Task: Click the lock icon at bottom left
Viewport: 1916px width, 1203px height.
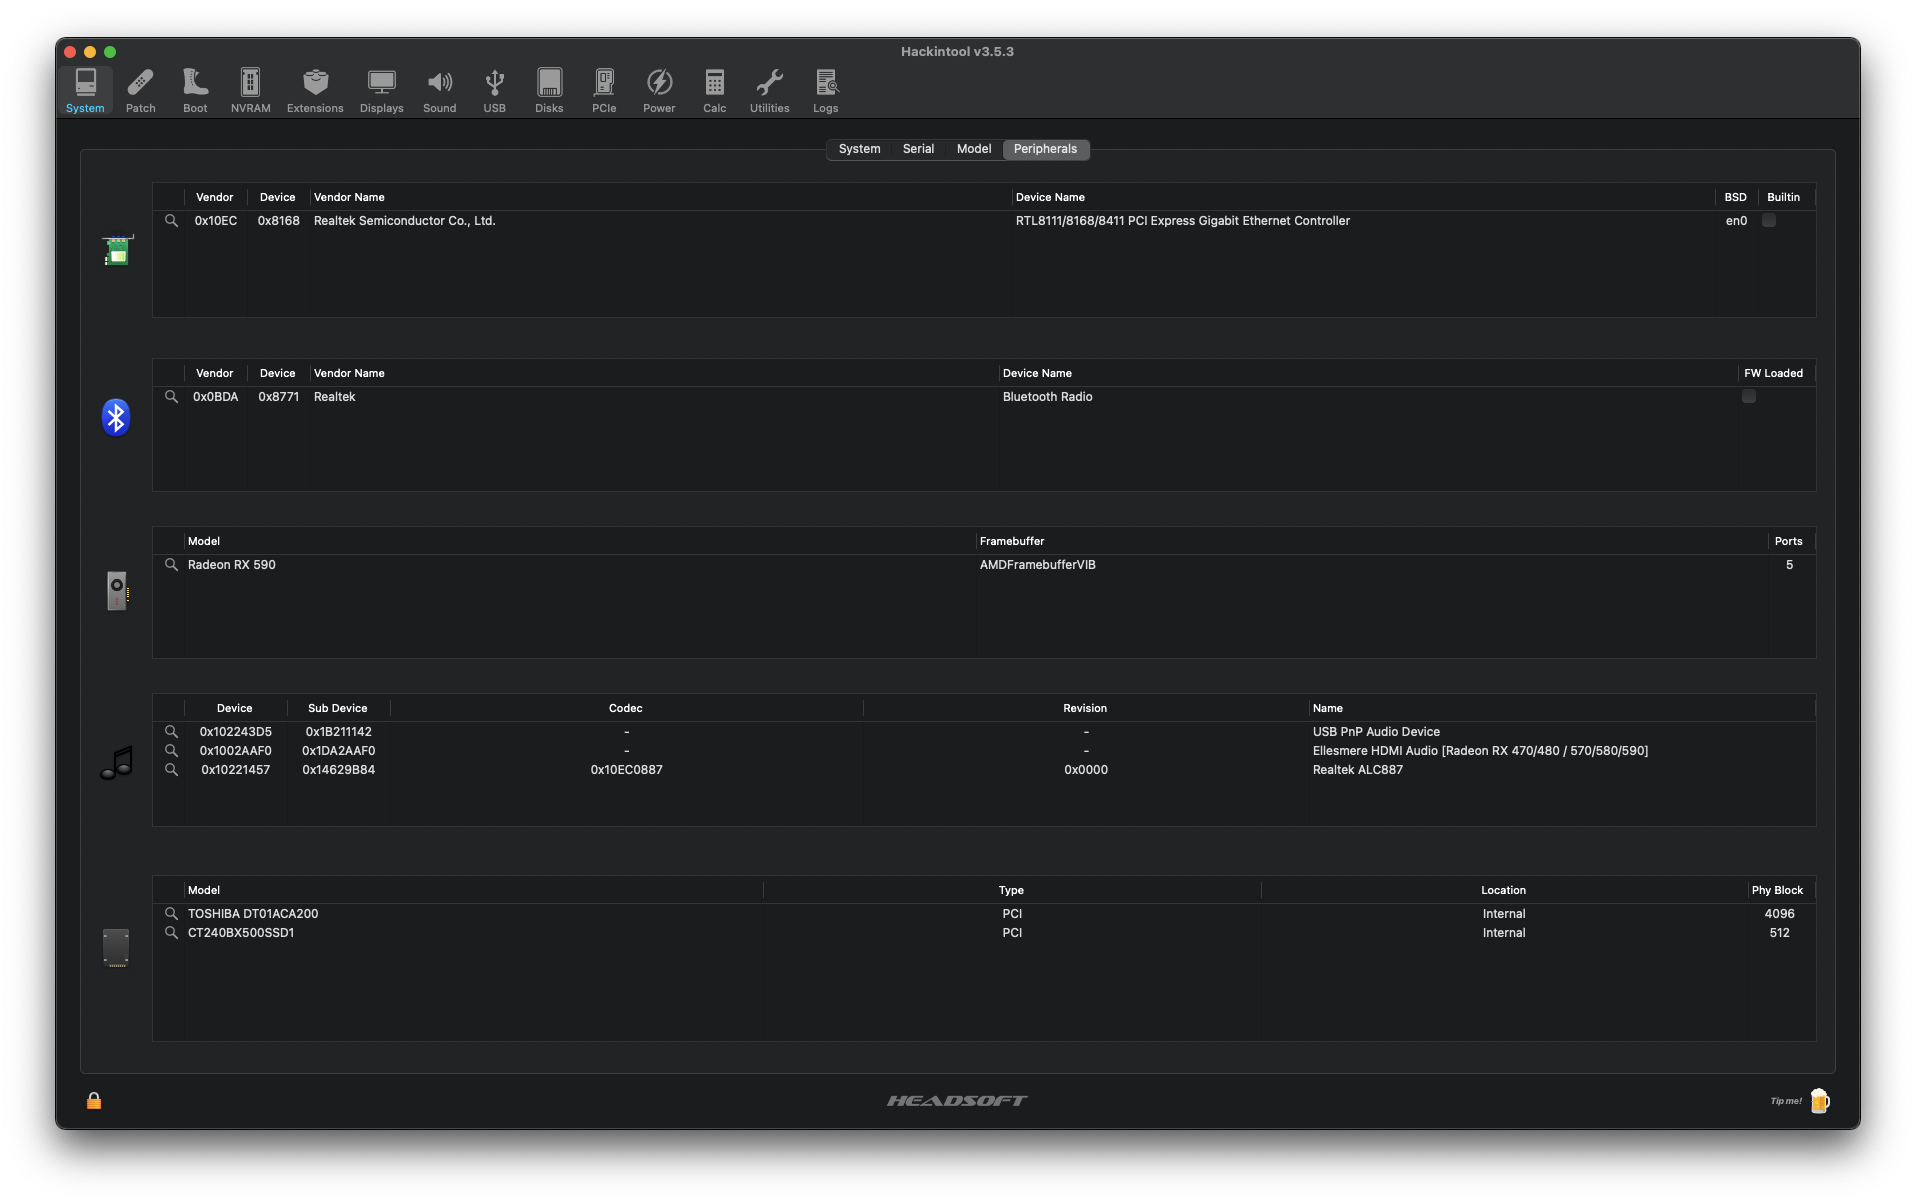Action: (x=94, y=1100)
